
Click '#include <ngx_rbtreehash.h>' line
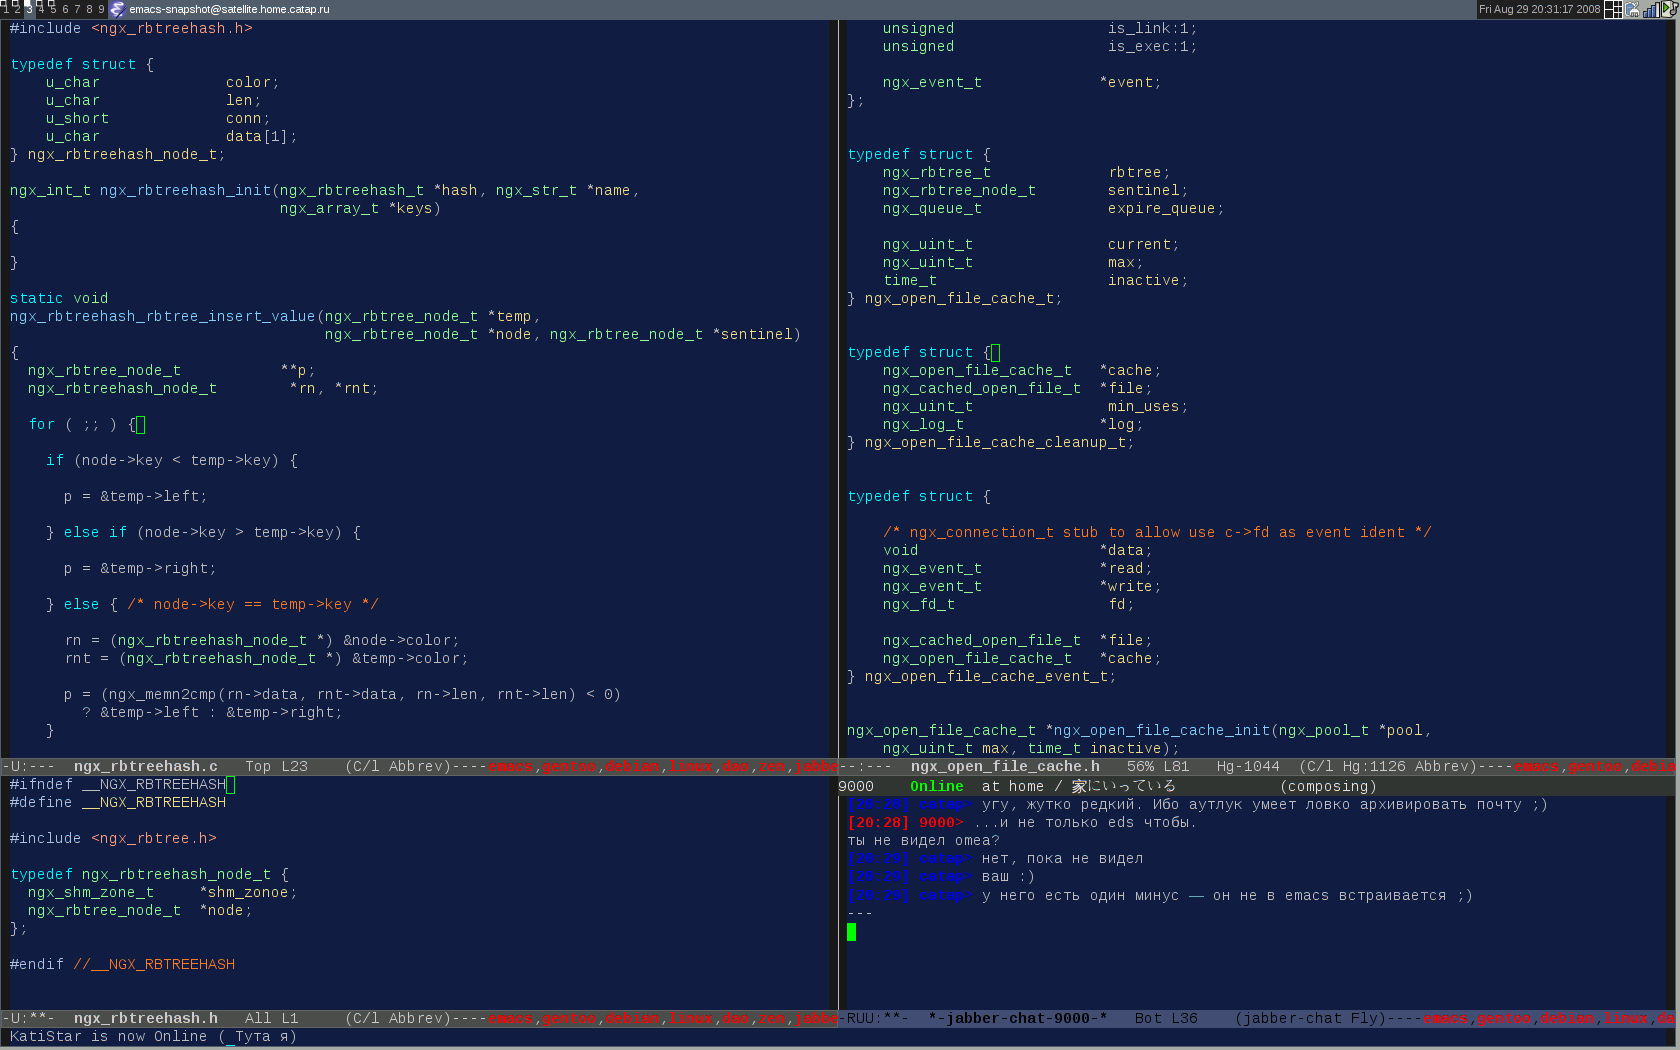pyautogui.click(x=131, y=29)
